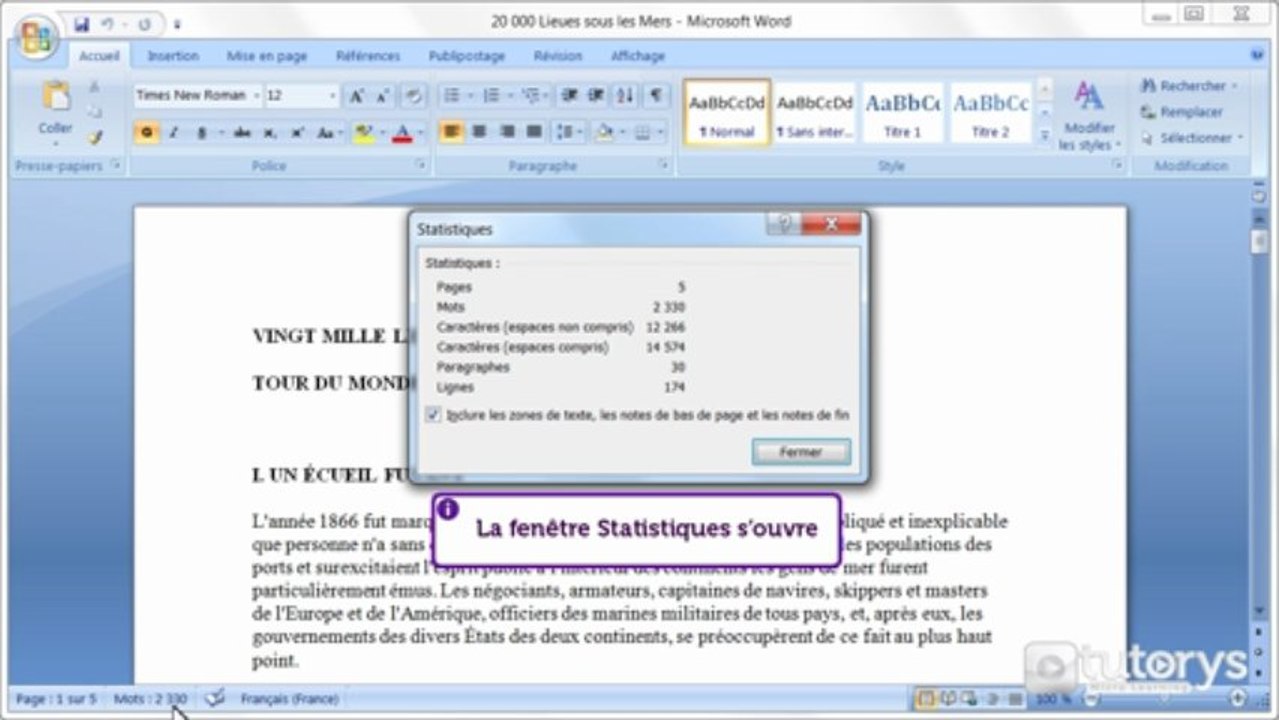Grow font size with the larger A
Image resolution: width=1279 pixels, height=720 pixels.
[x=357, y=96]
